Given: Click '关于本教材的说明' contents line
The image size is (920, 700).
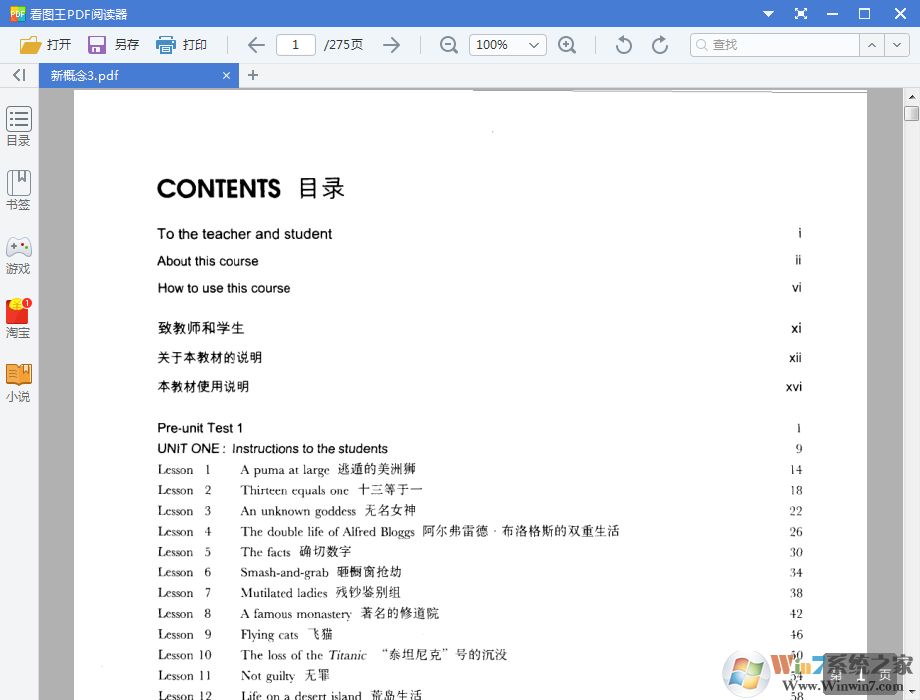Looking at the screenshot, I should pyautogui.click(x=209, y=357).
